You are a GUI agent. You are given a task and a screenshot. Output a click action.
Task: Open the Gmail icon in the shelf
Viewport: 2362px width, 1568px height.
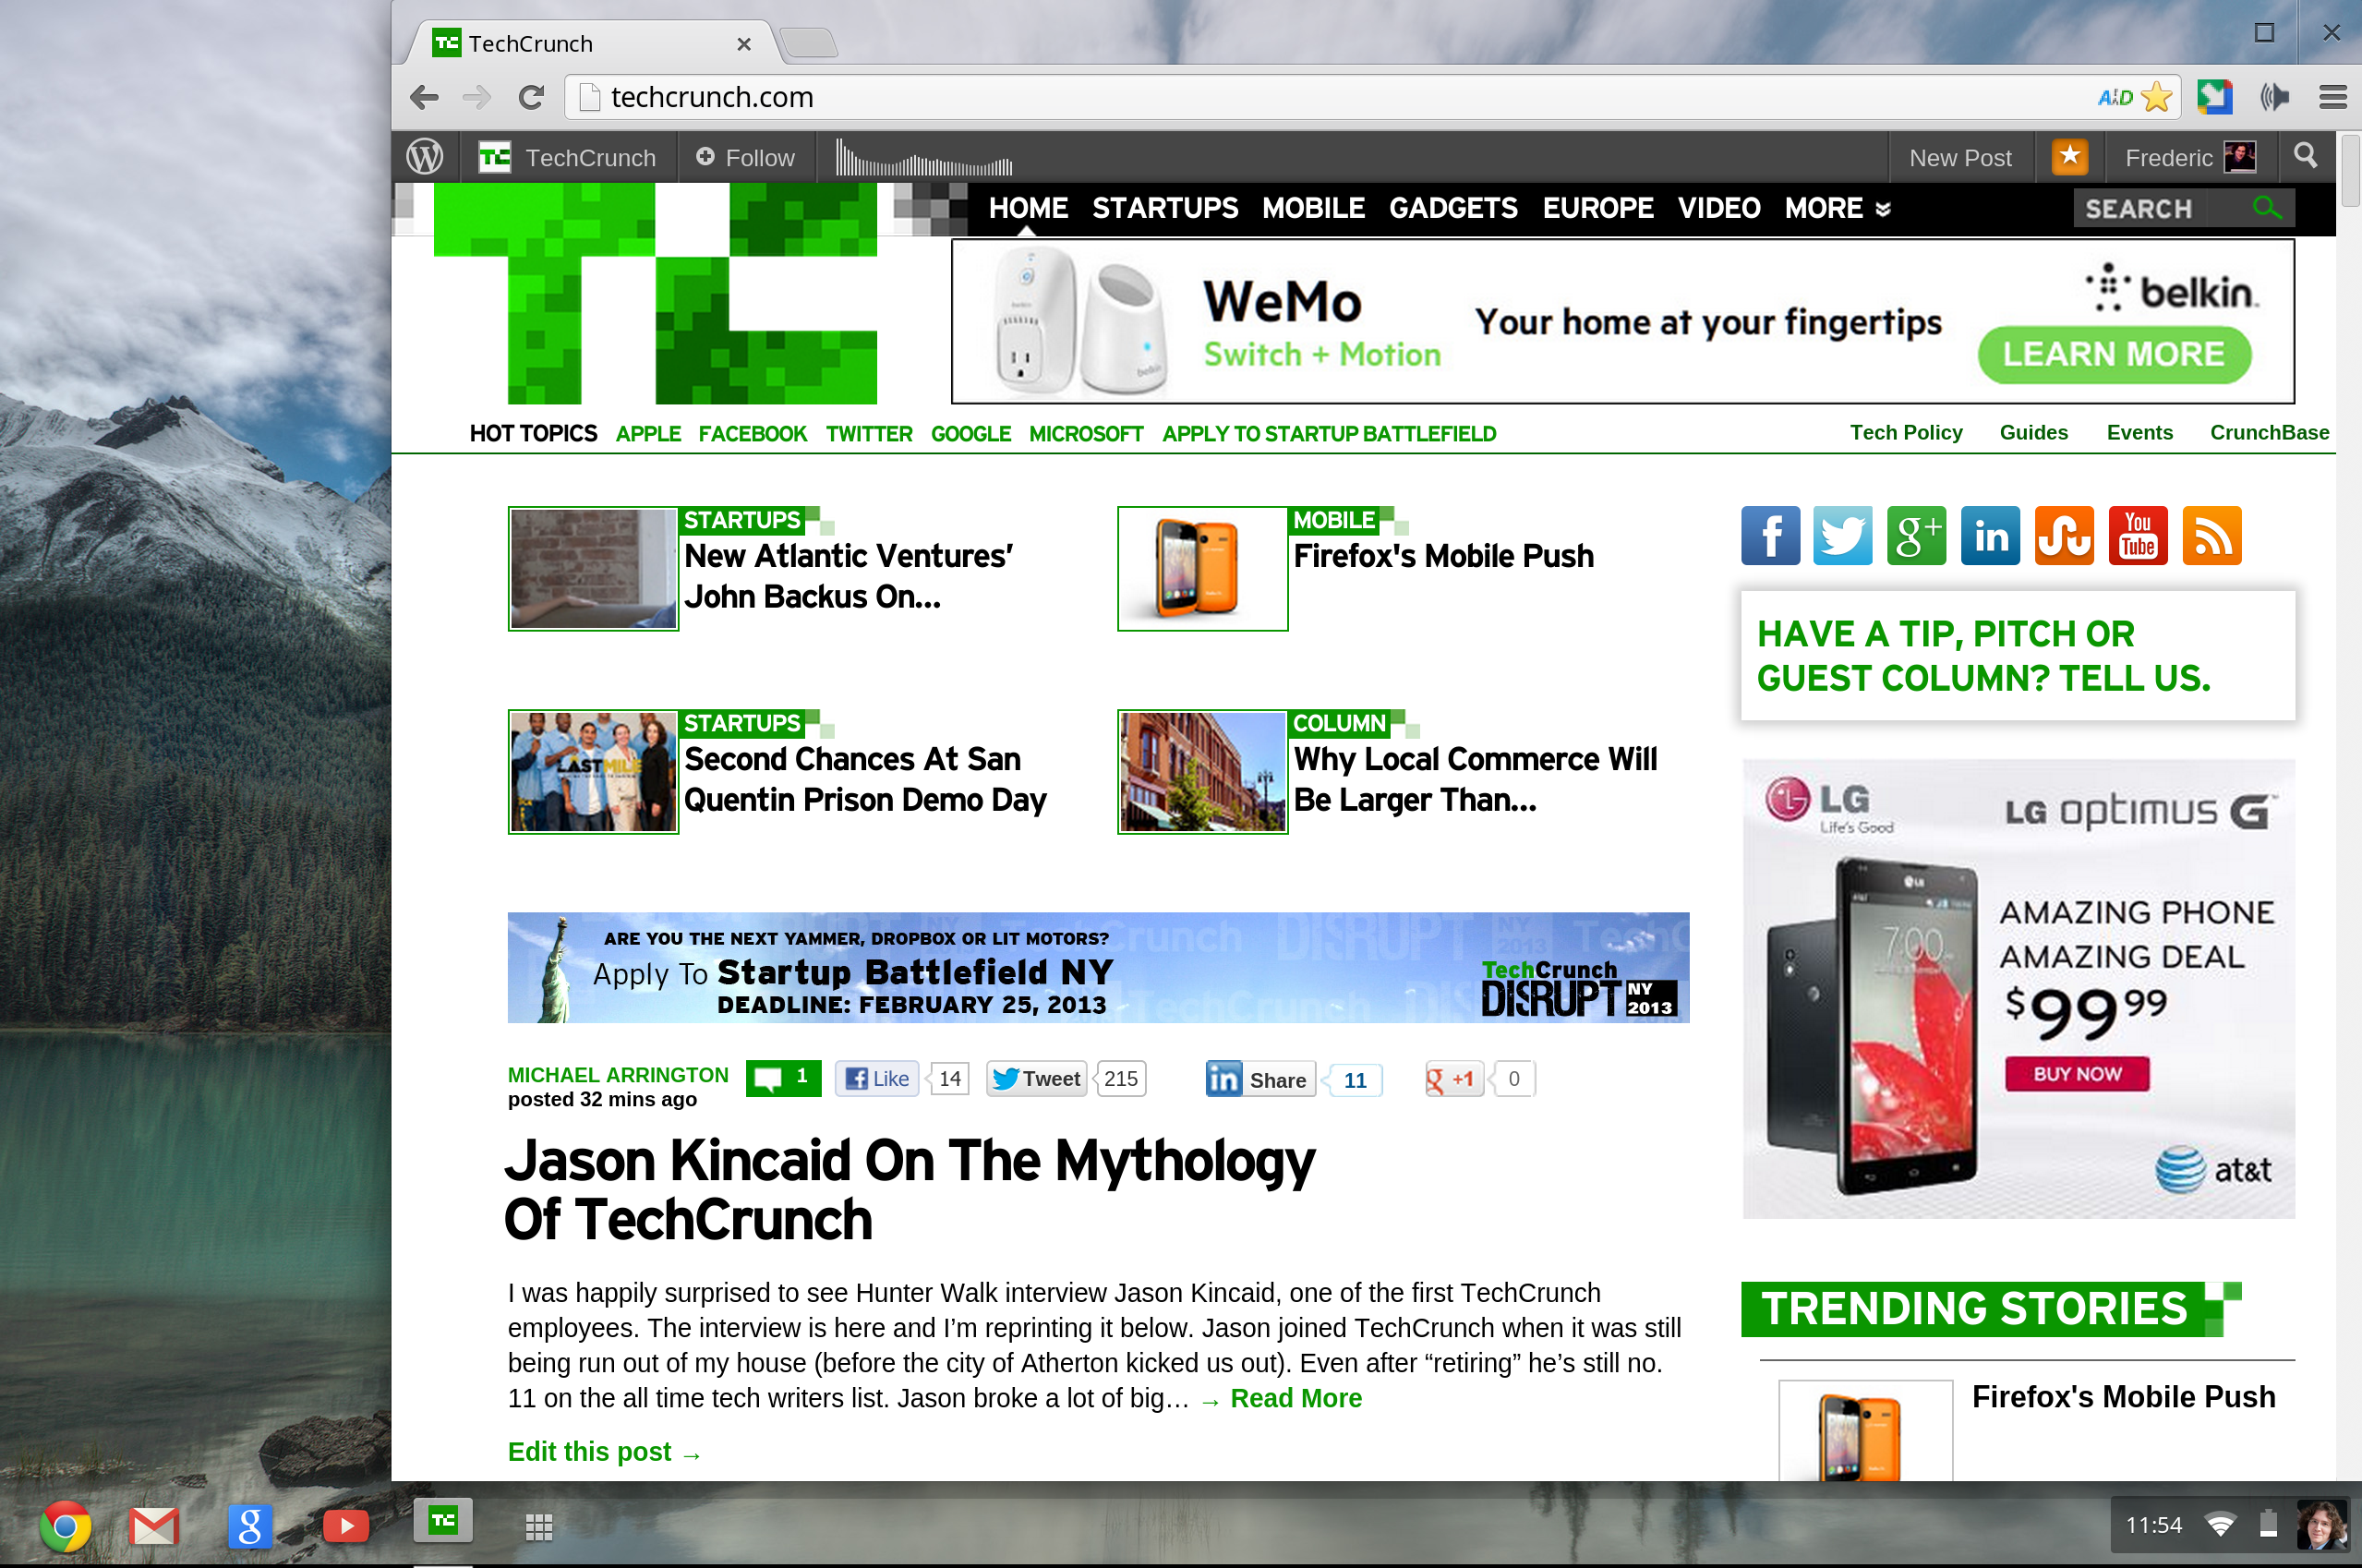(x=154, y=1525)
